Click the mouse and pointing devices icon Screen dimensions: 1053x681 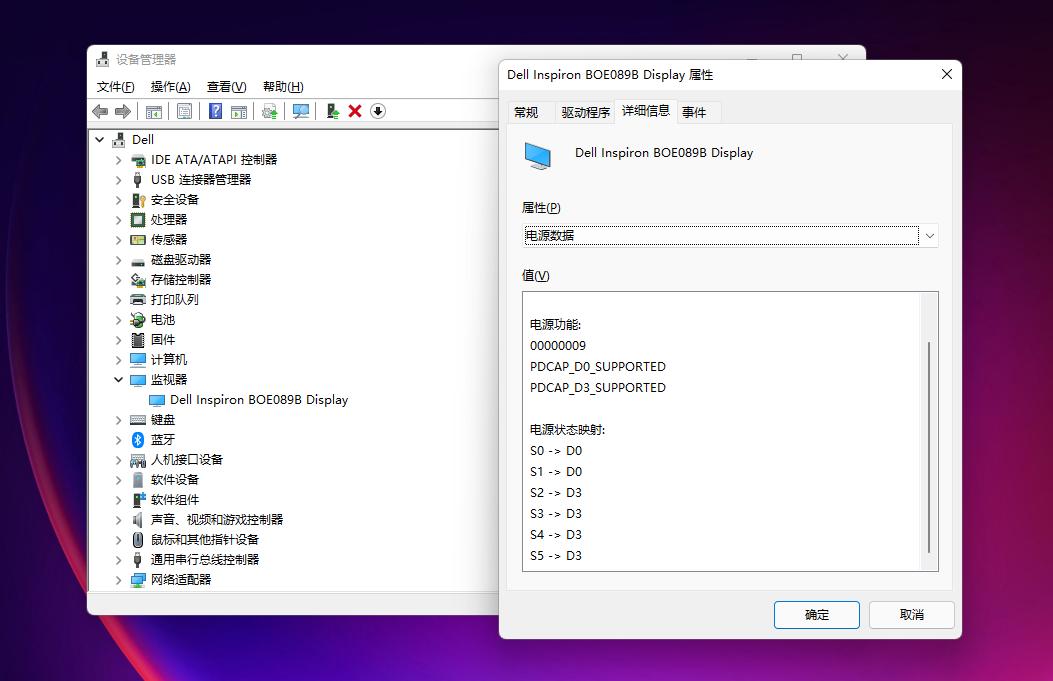[138, 540]
